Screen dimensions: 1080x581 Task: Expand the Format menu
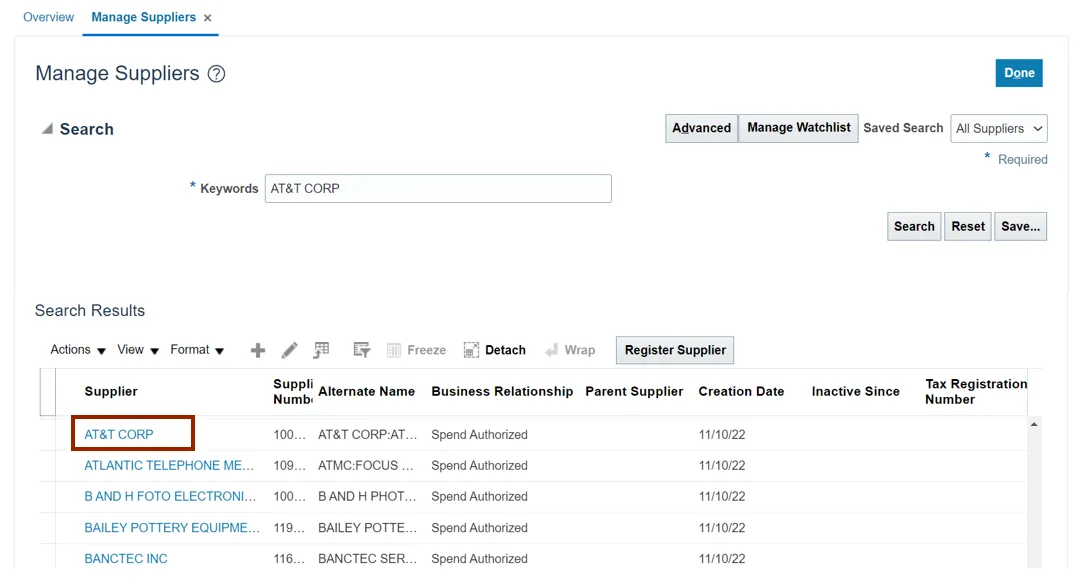(197, 350)
